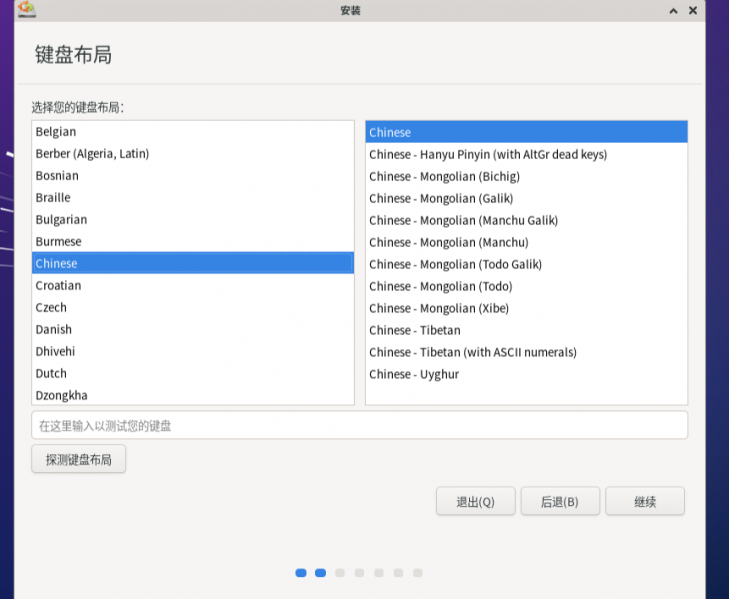Choose Bulgarian from the layout list
The height and width of the screenshot is (599, 729).
[61, 220]
